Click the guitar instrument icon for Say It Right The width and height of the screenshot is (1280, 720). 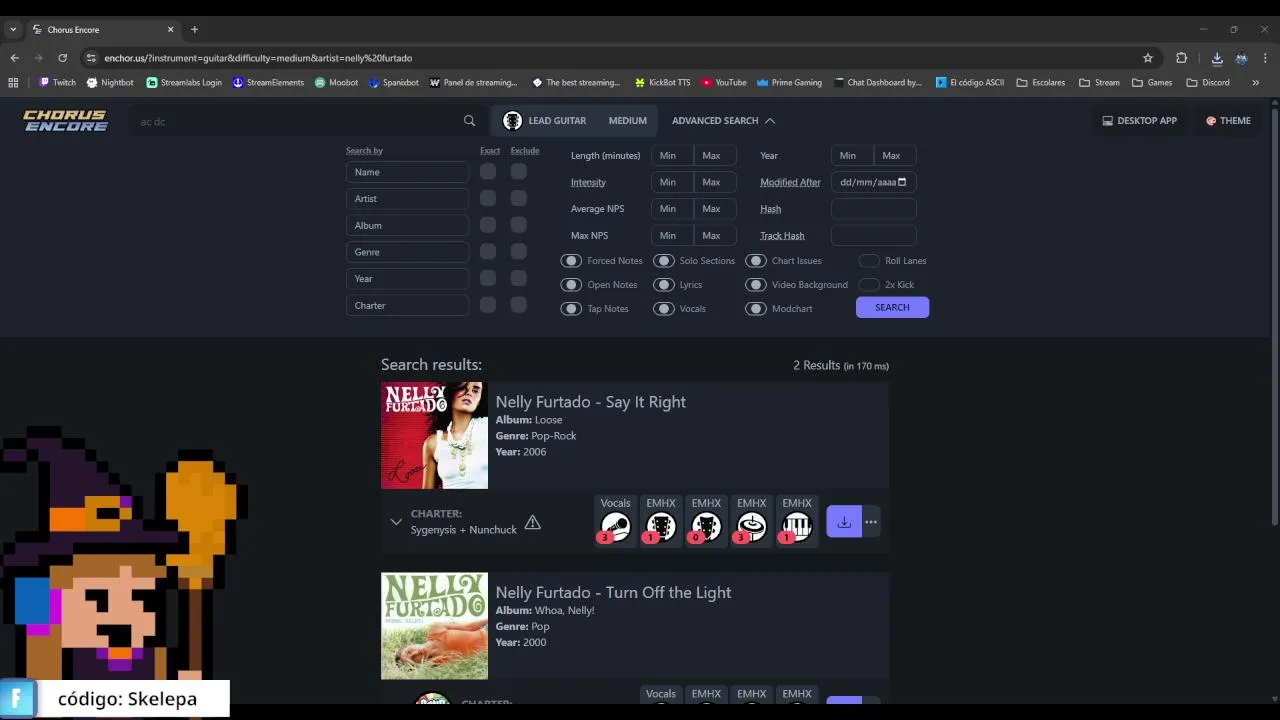coord(661,527)
